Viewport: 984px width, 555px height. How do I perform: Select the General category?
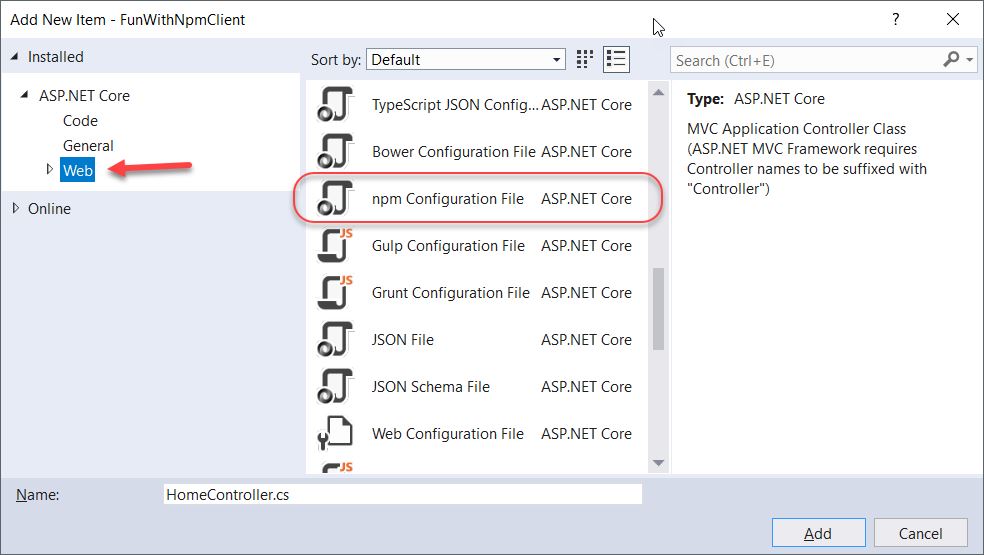(88, 145)
